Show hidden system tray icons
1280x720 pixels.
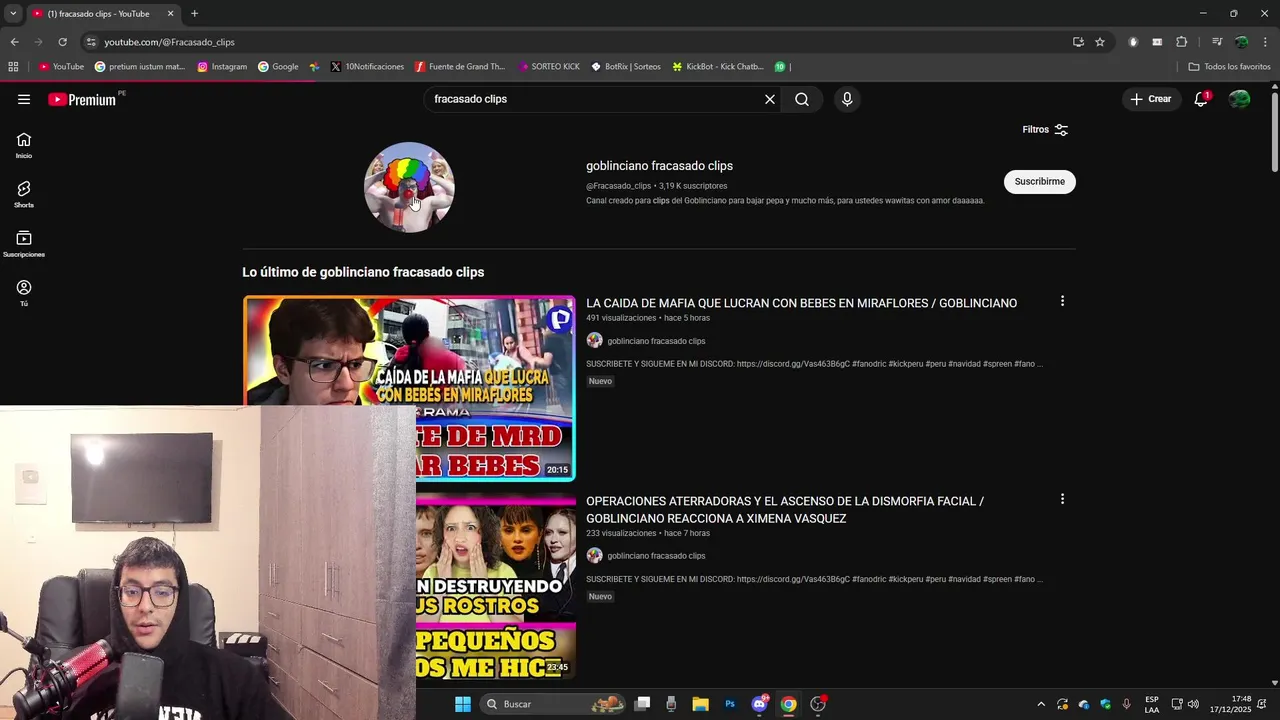1041,704
